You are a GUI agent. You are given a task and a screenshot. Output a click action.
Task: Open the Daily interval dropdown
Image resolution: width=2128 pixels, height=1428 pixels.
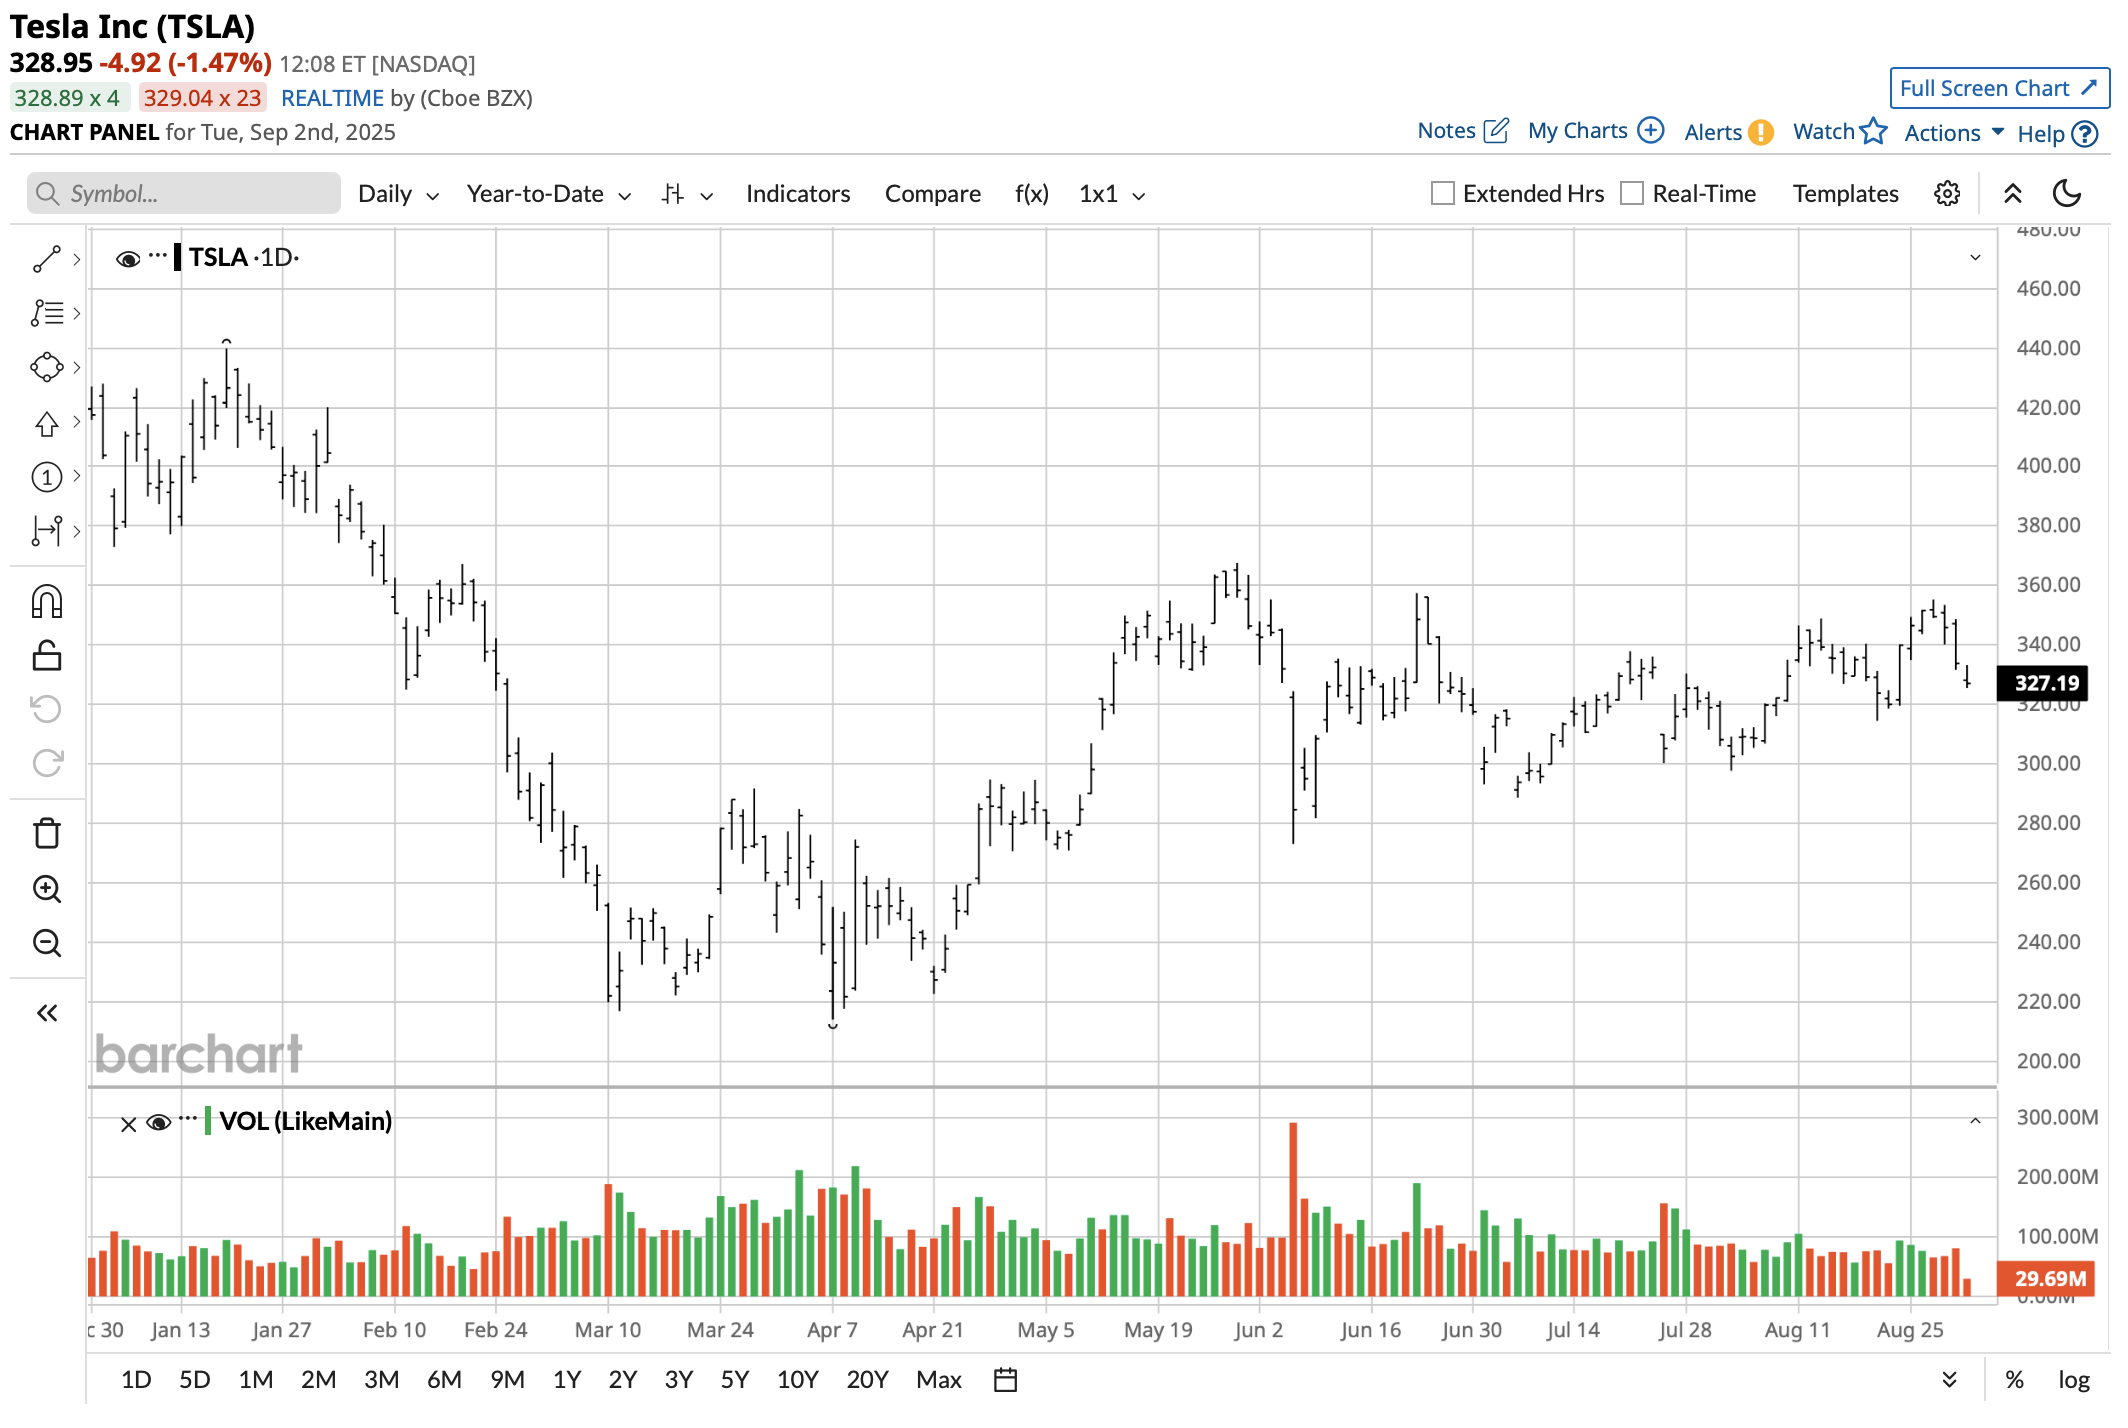(398, 194)
